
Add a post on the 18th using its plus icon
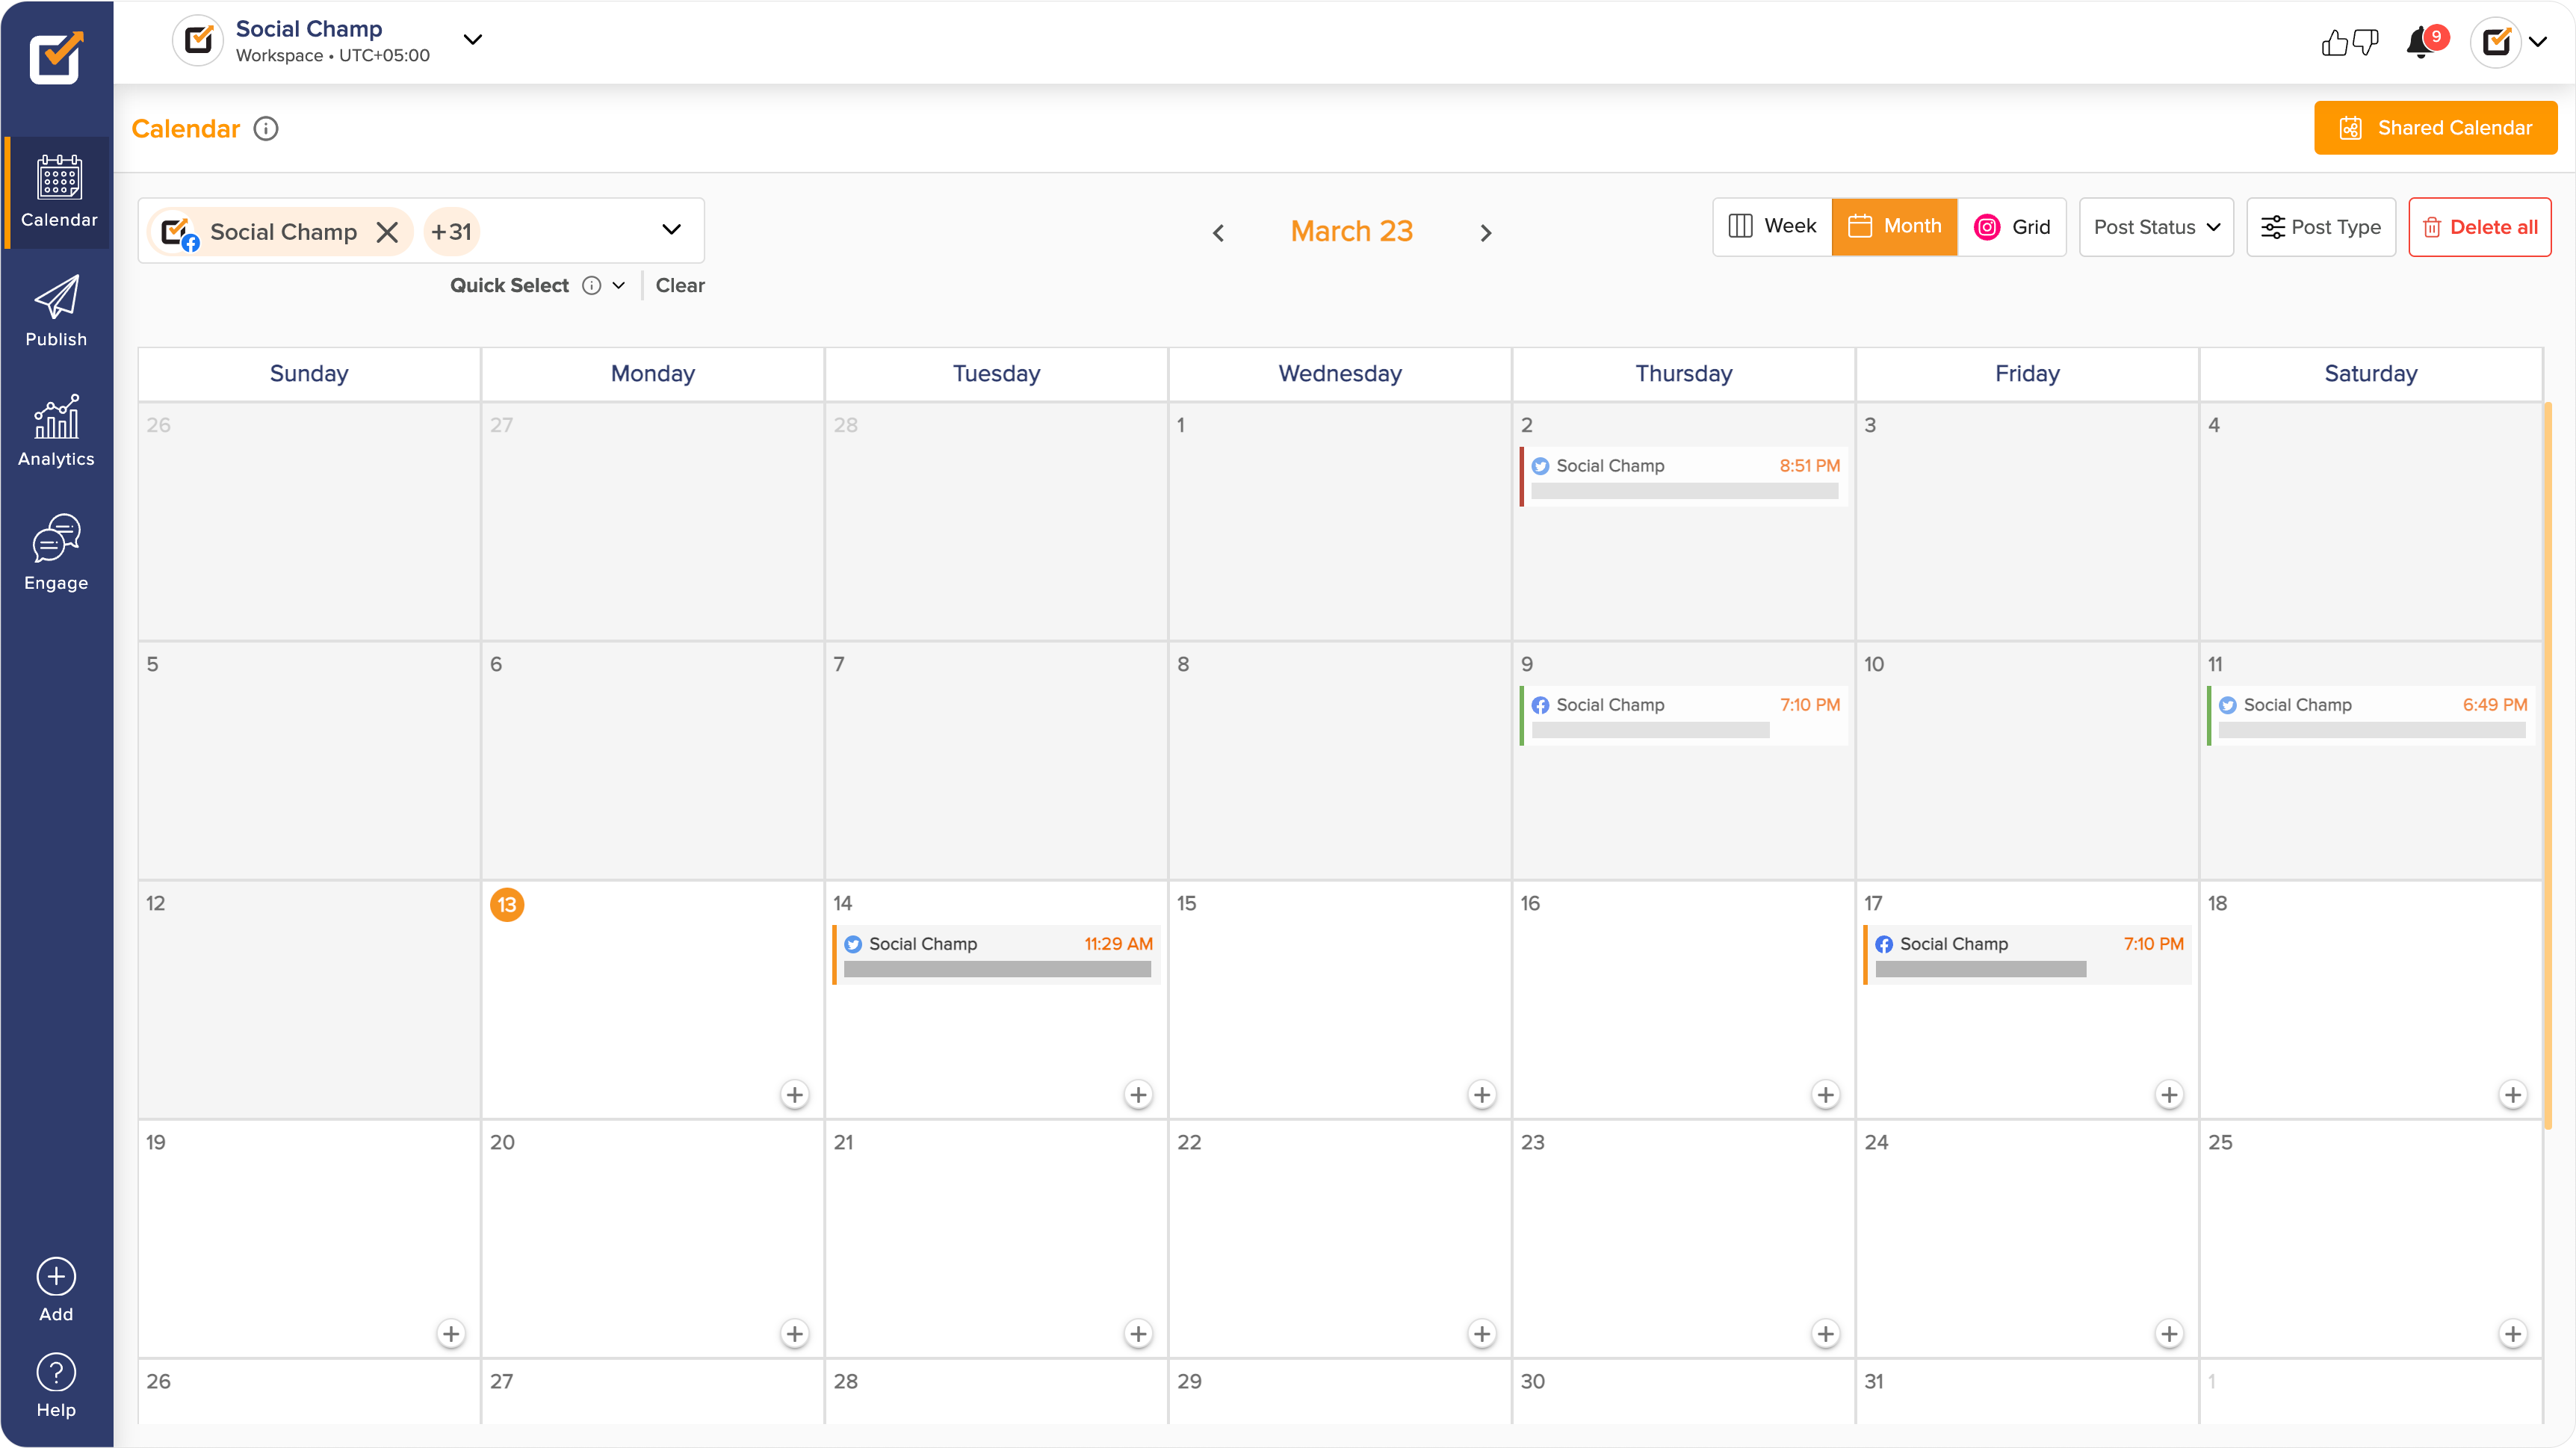pyautogui.click(x=2513, y=1095)
